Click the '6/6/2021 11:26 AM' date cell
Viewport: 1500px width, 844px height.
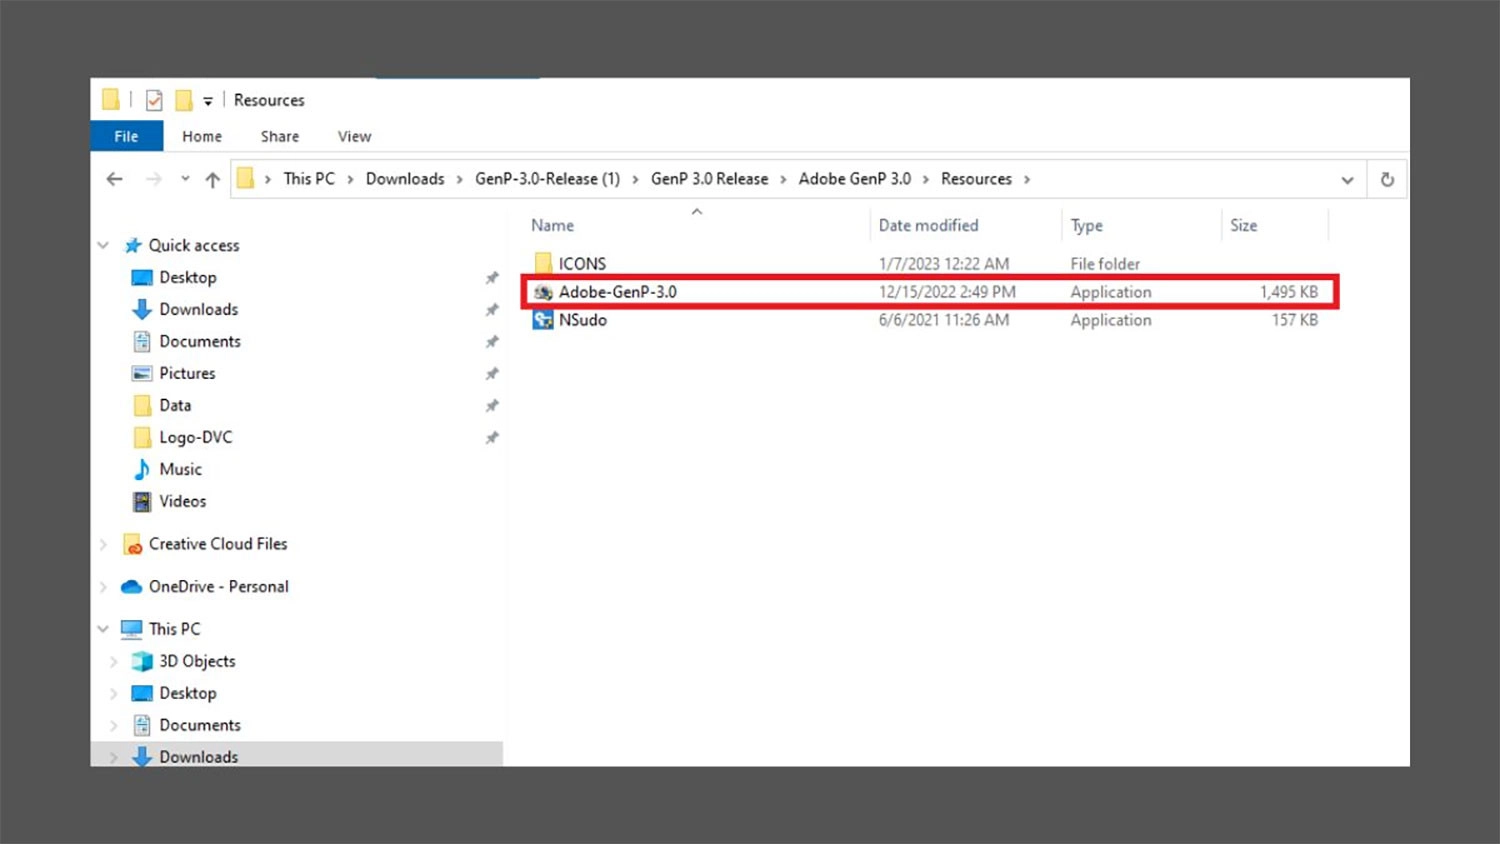[x=944, y=320]
